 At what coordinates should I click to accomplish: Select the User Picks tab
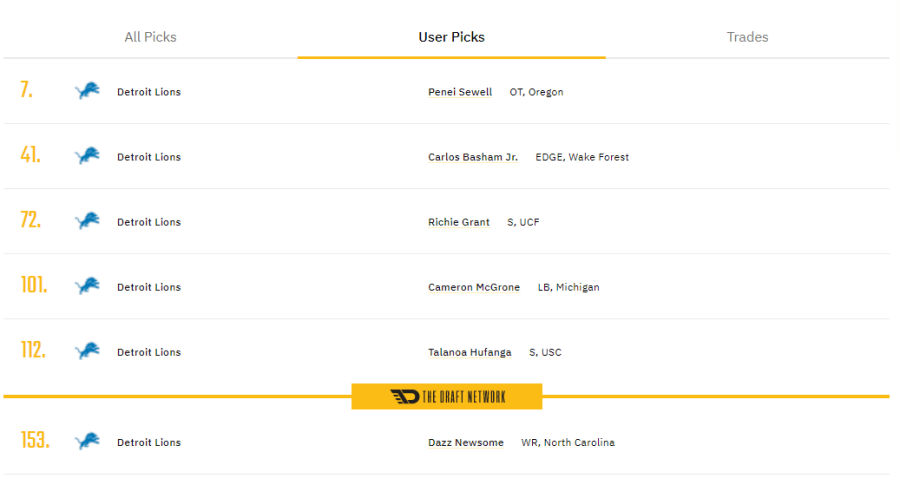(x=451, y=37)
